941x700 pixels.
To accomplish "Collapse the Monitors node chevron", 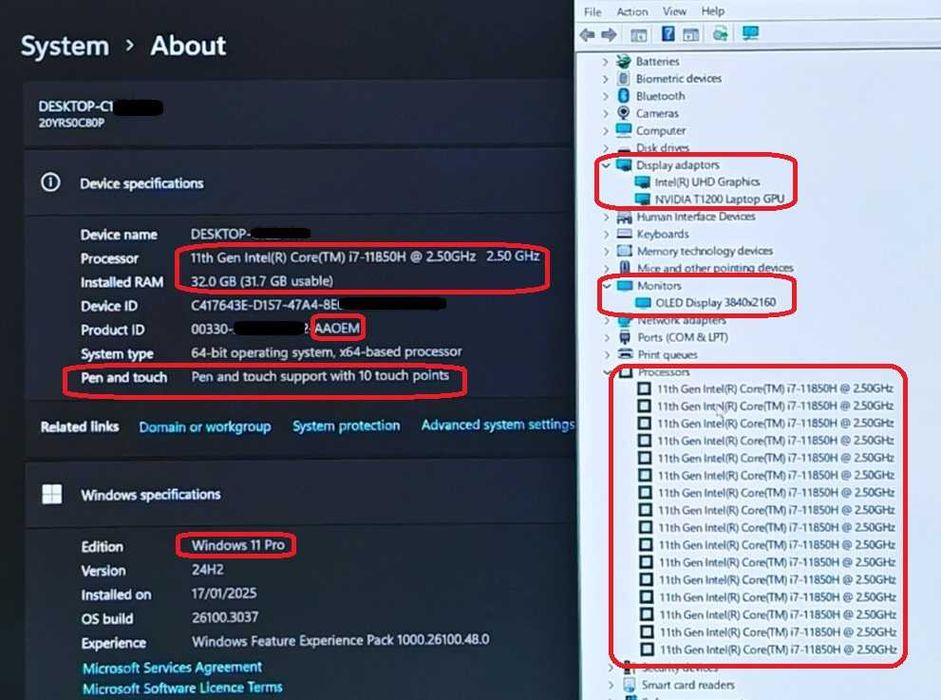I will pyautogui.click(x=607, y=286).
